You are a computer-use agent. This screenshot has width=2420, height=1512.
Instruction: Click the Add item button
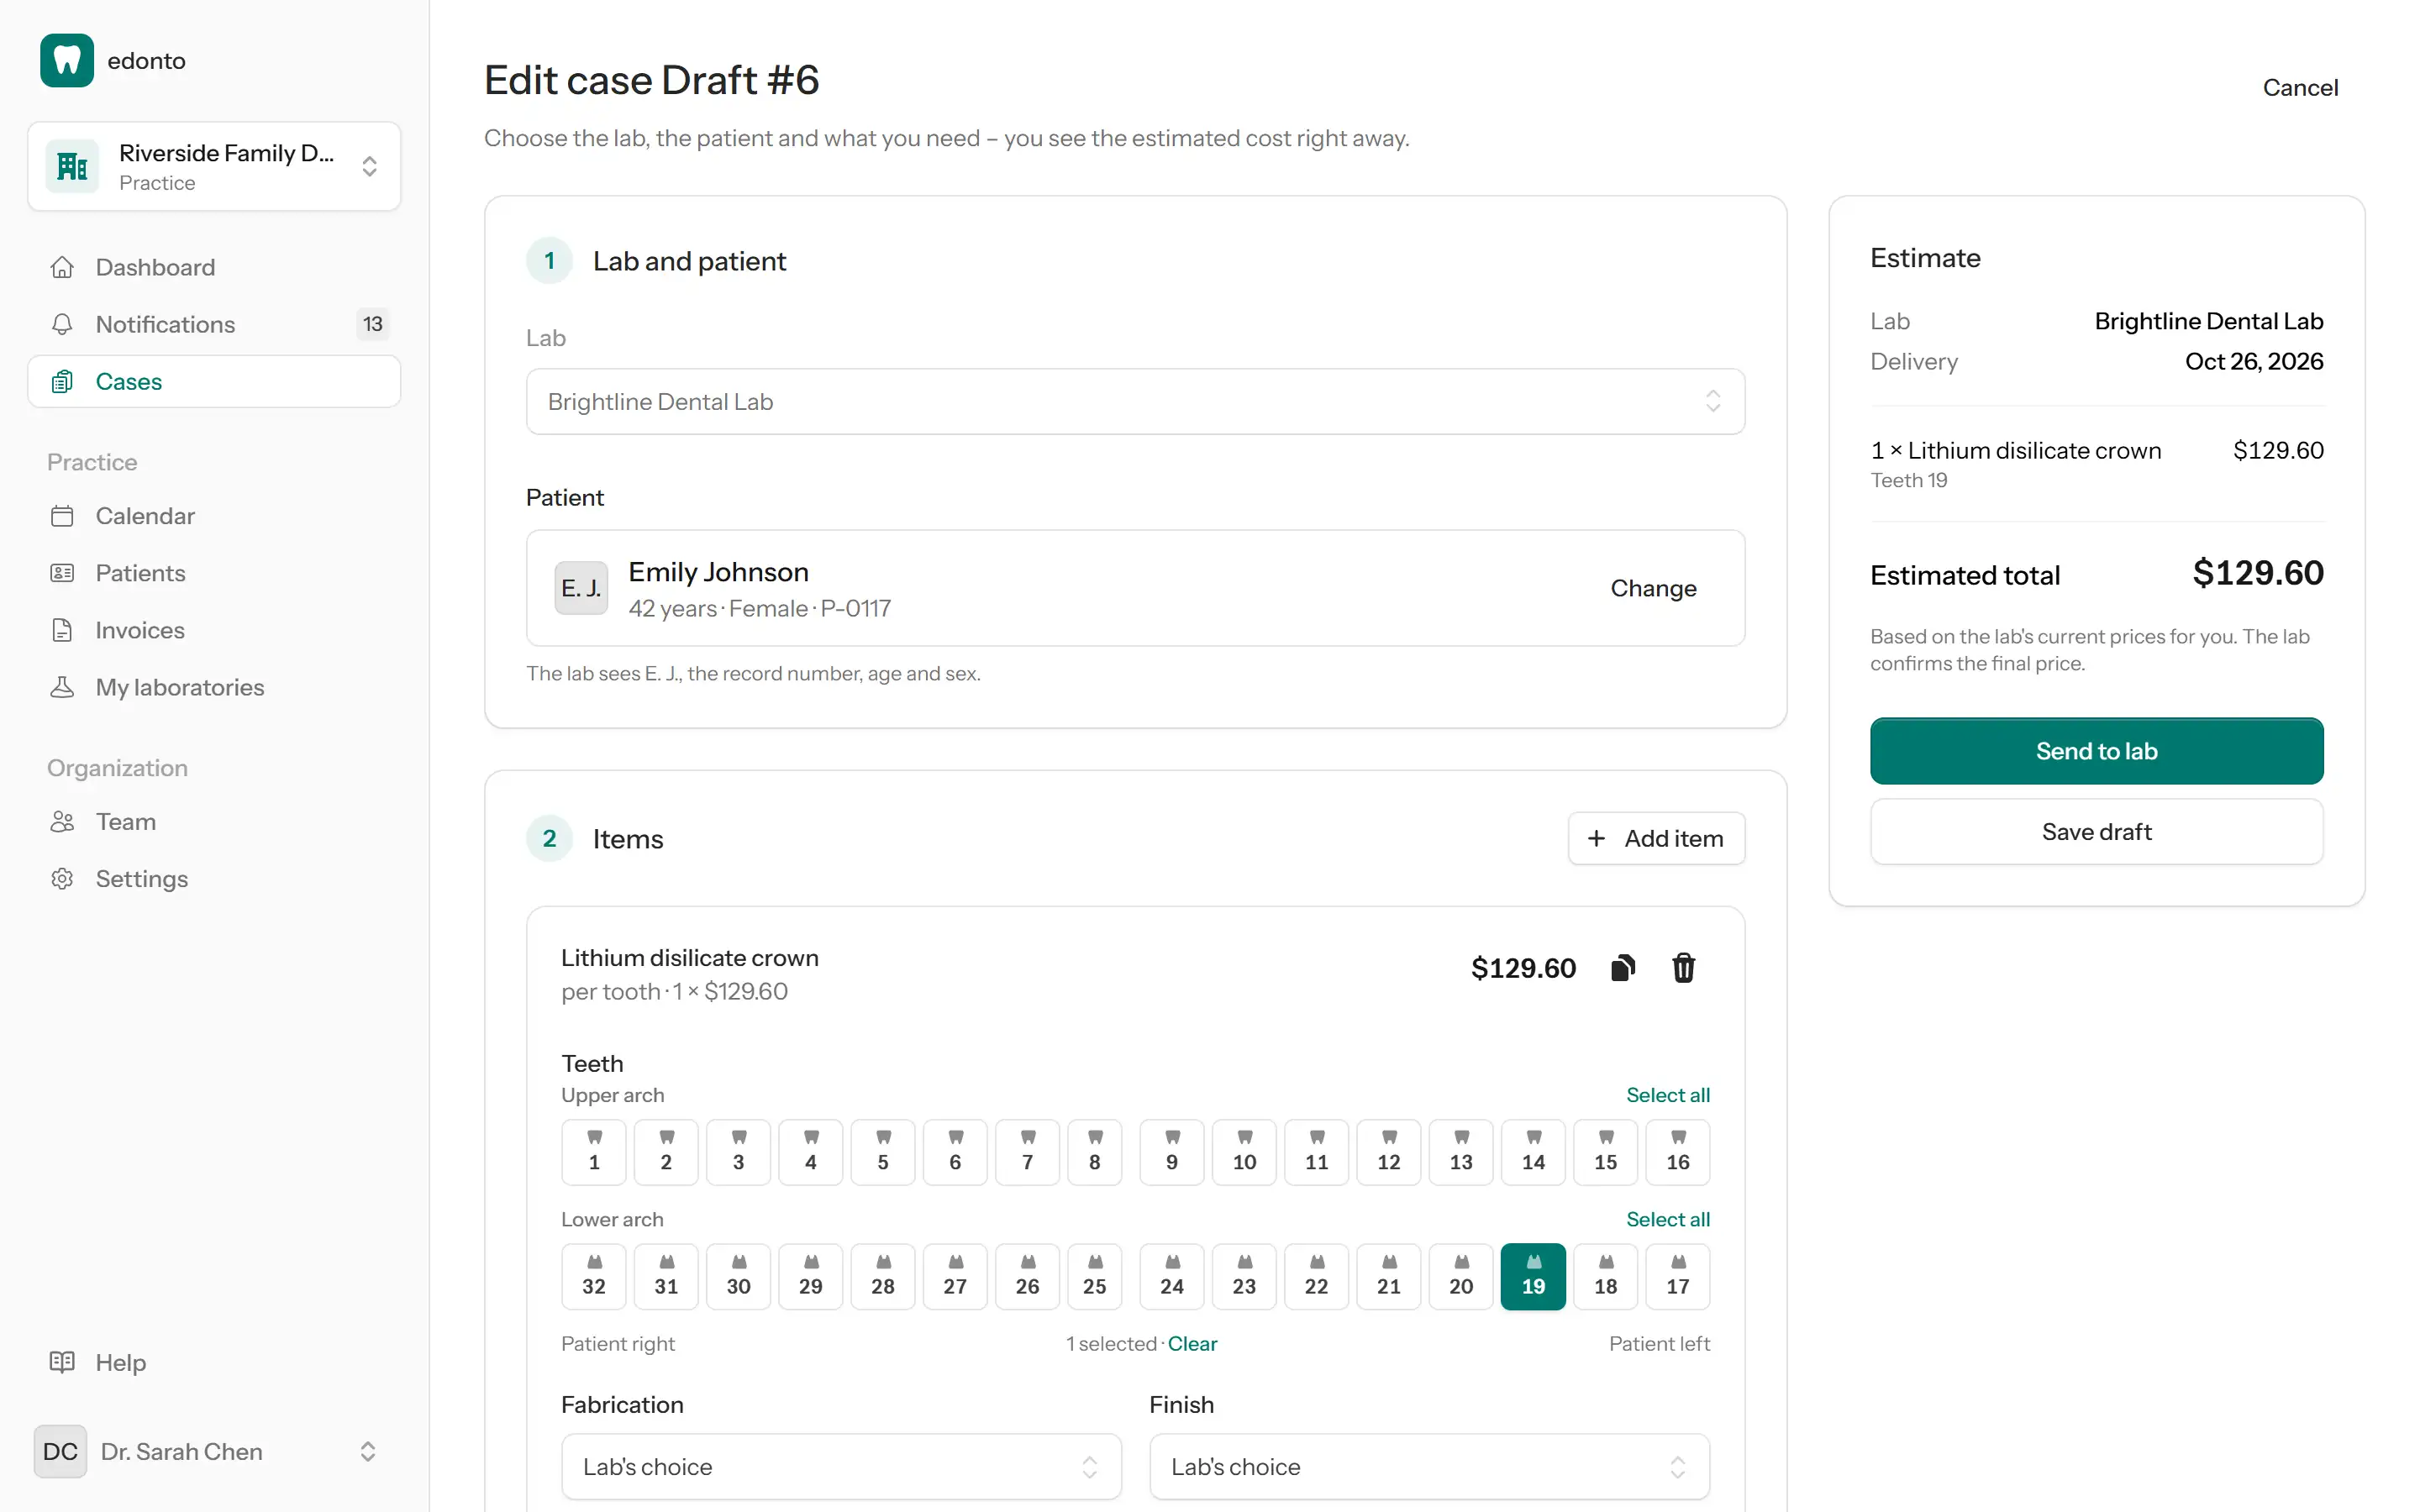[1656, 838]
